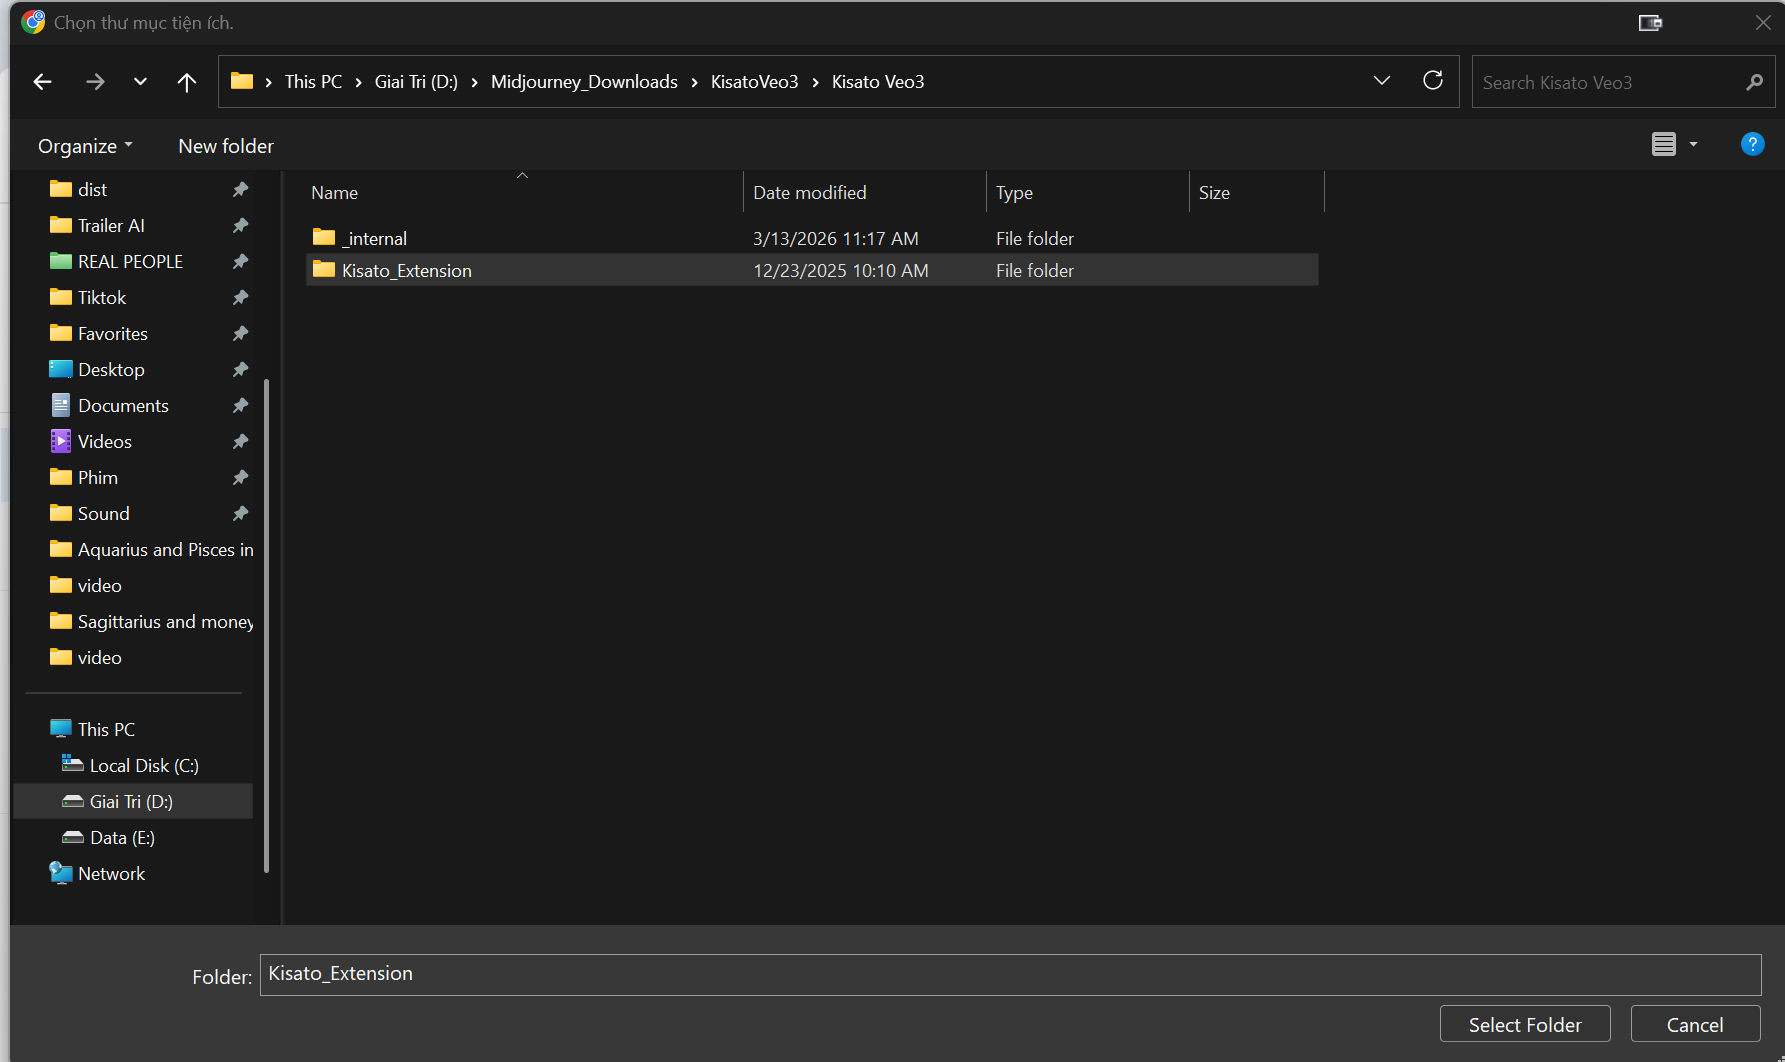1785x1062 pixels.
Task: Focus the Search Kisato Veo3 box
Action: point(1610,82)
